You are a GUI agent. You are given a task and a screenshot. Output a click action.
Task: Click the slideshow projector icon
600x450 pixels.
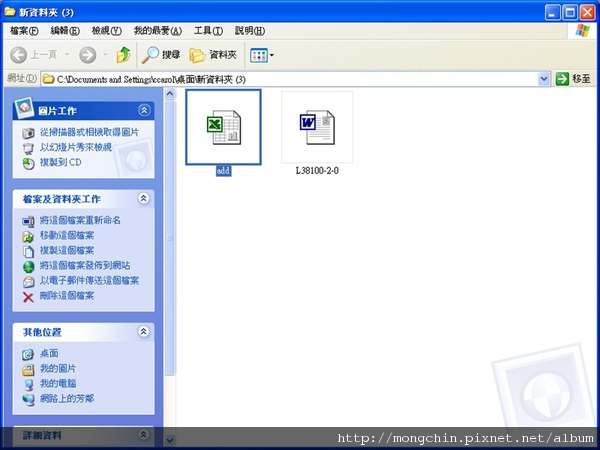(x=28, y=148)
